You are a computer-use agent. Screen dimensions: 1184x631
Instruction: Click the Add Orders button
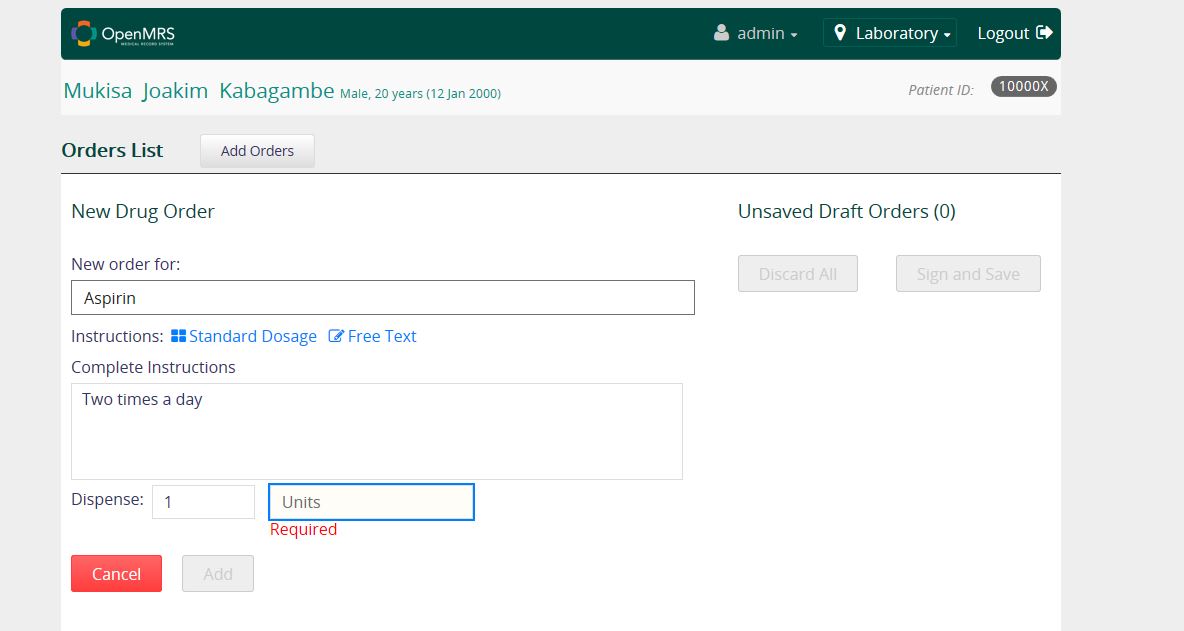pyautogui.click(x=257, y=151)
